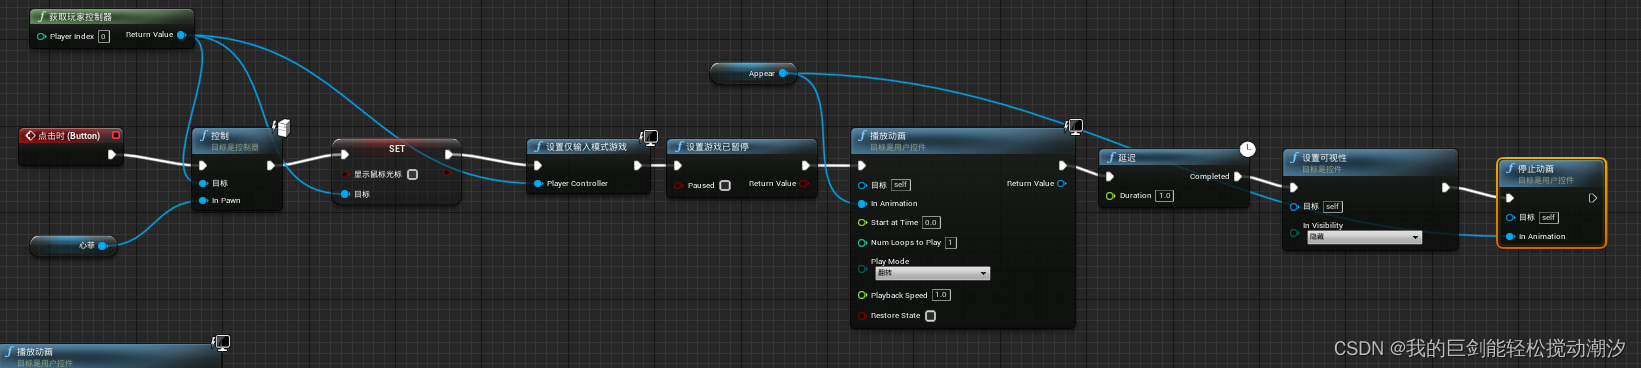The height and width of the screenshot is (368, 1641).
Task: Select the 设置游戏已暂停 node header
Action: 741,146
